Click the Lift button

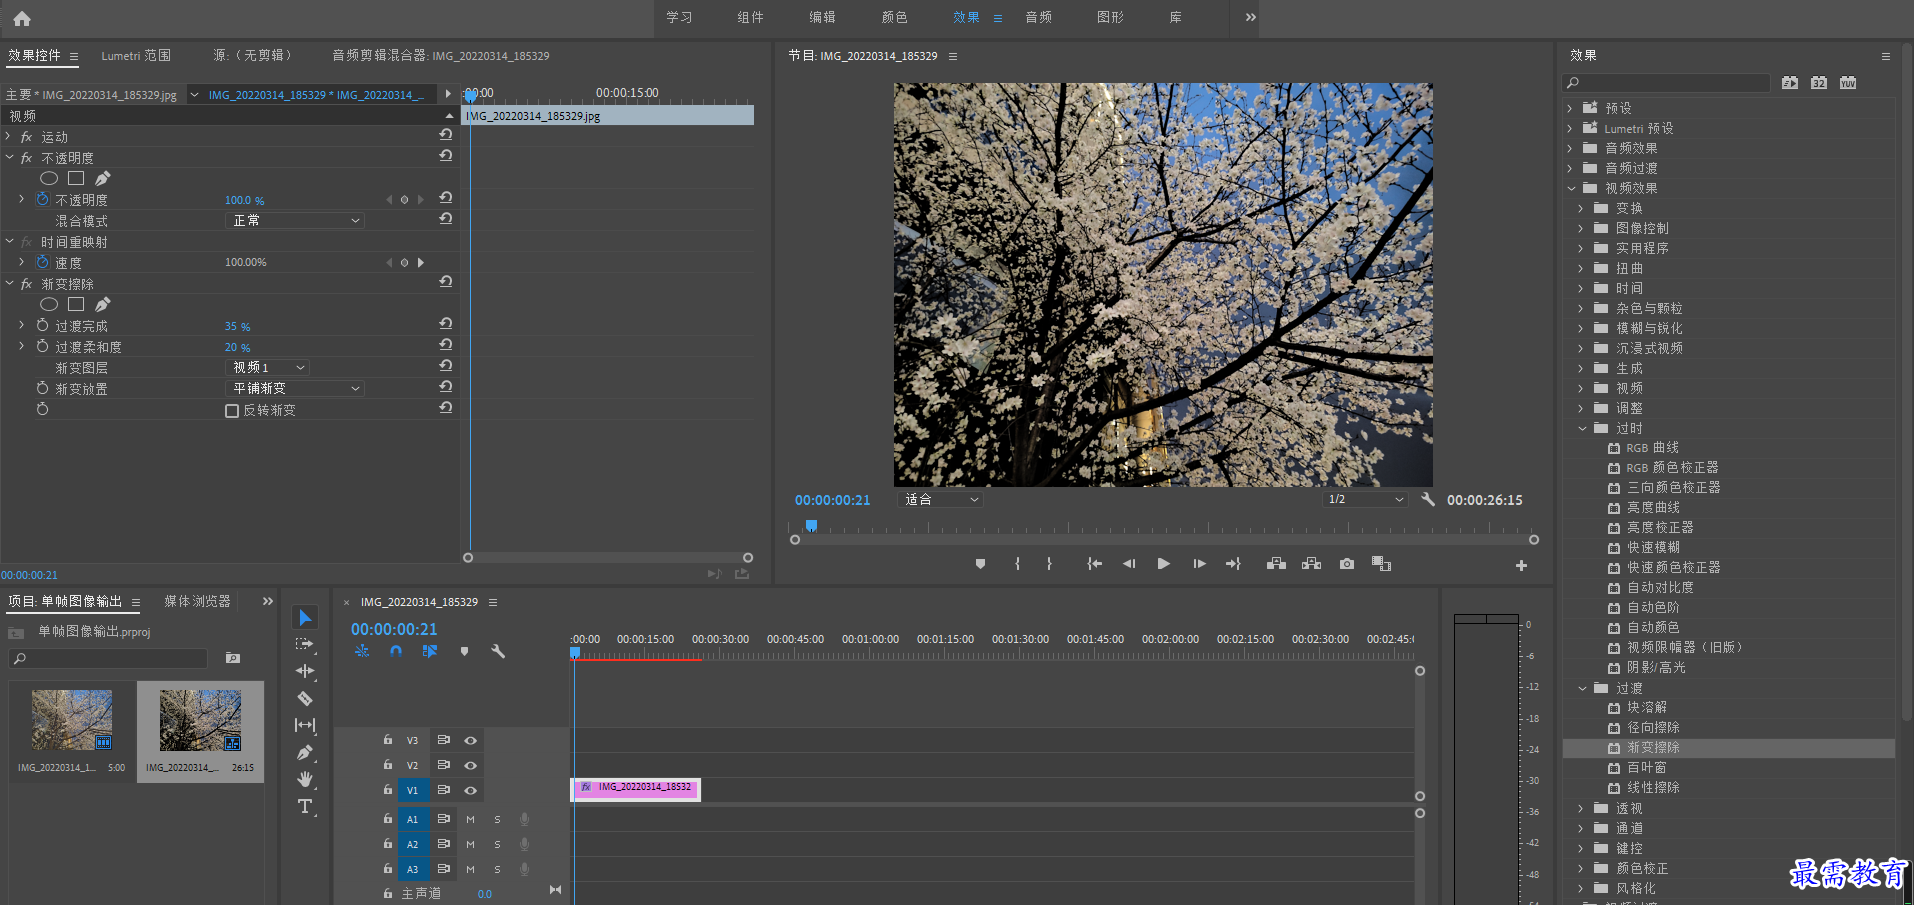1276,564
